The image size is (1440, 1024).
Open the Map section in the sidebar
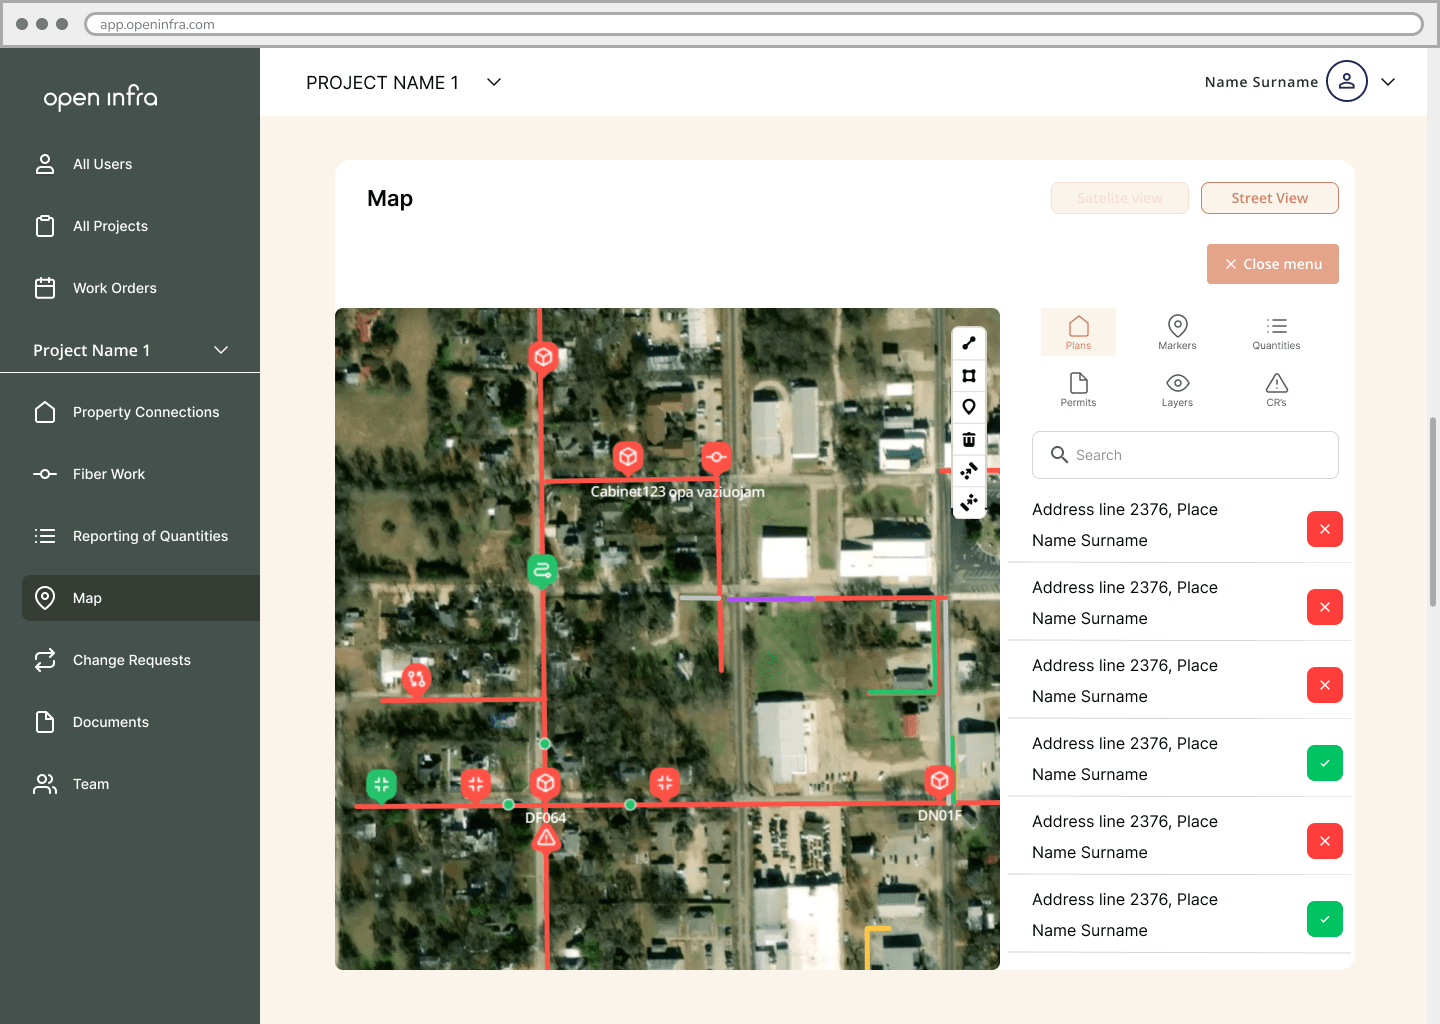point(86,598)
